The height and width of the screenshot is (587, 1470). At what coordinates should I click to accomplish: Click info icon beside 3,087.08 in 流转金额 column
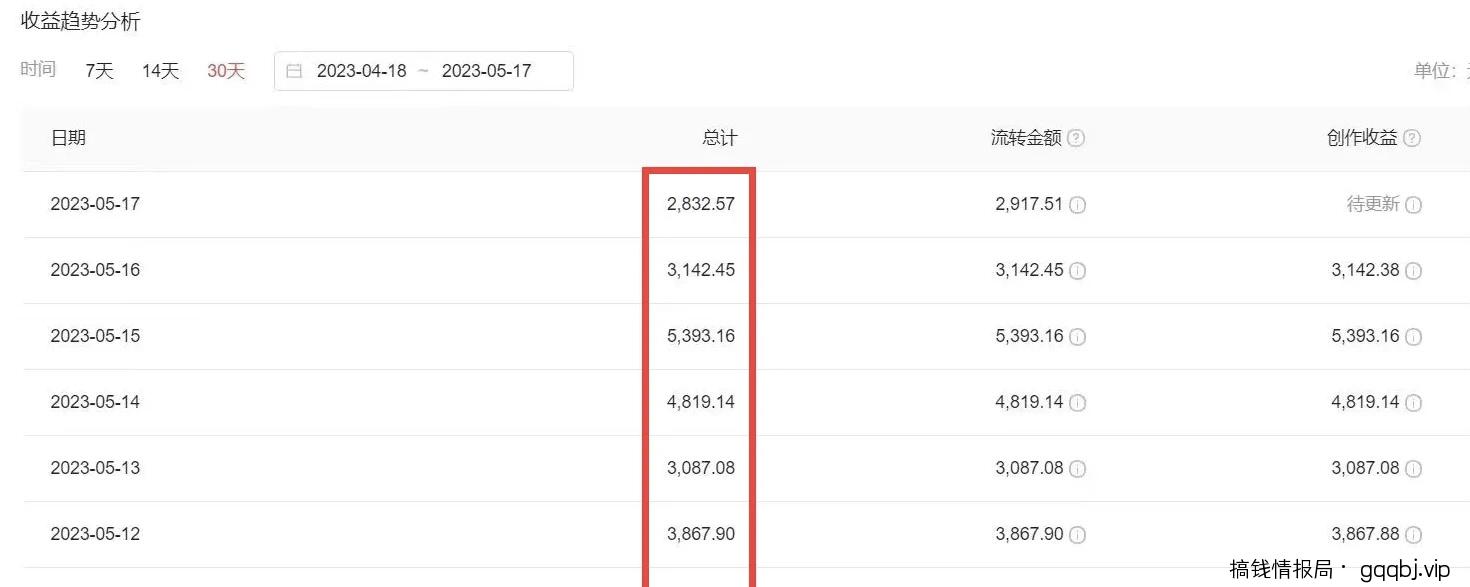click(x=1077, y=469)
